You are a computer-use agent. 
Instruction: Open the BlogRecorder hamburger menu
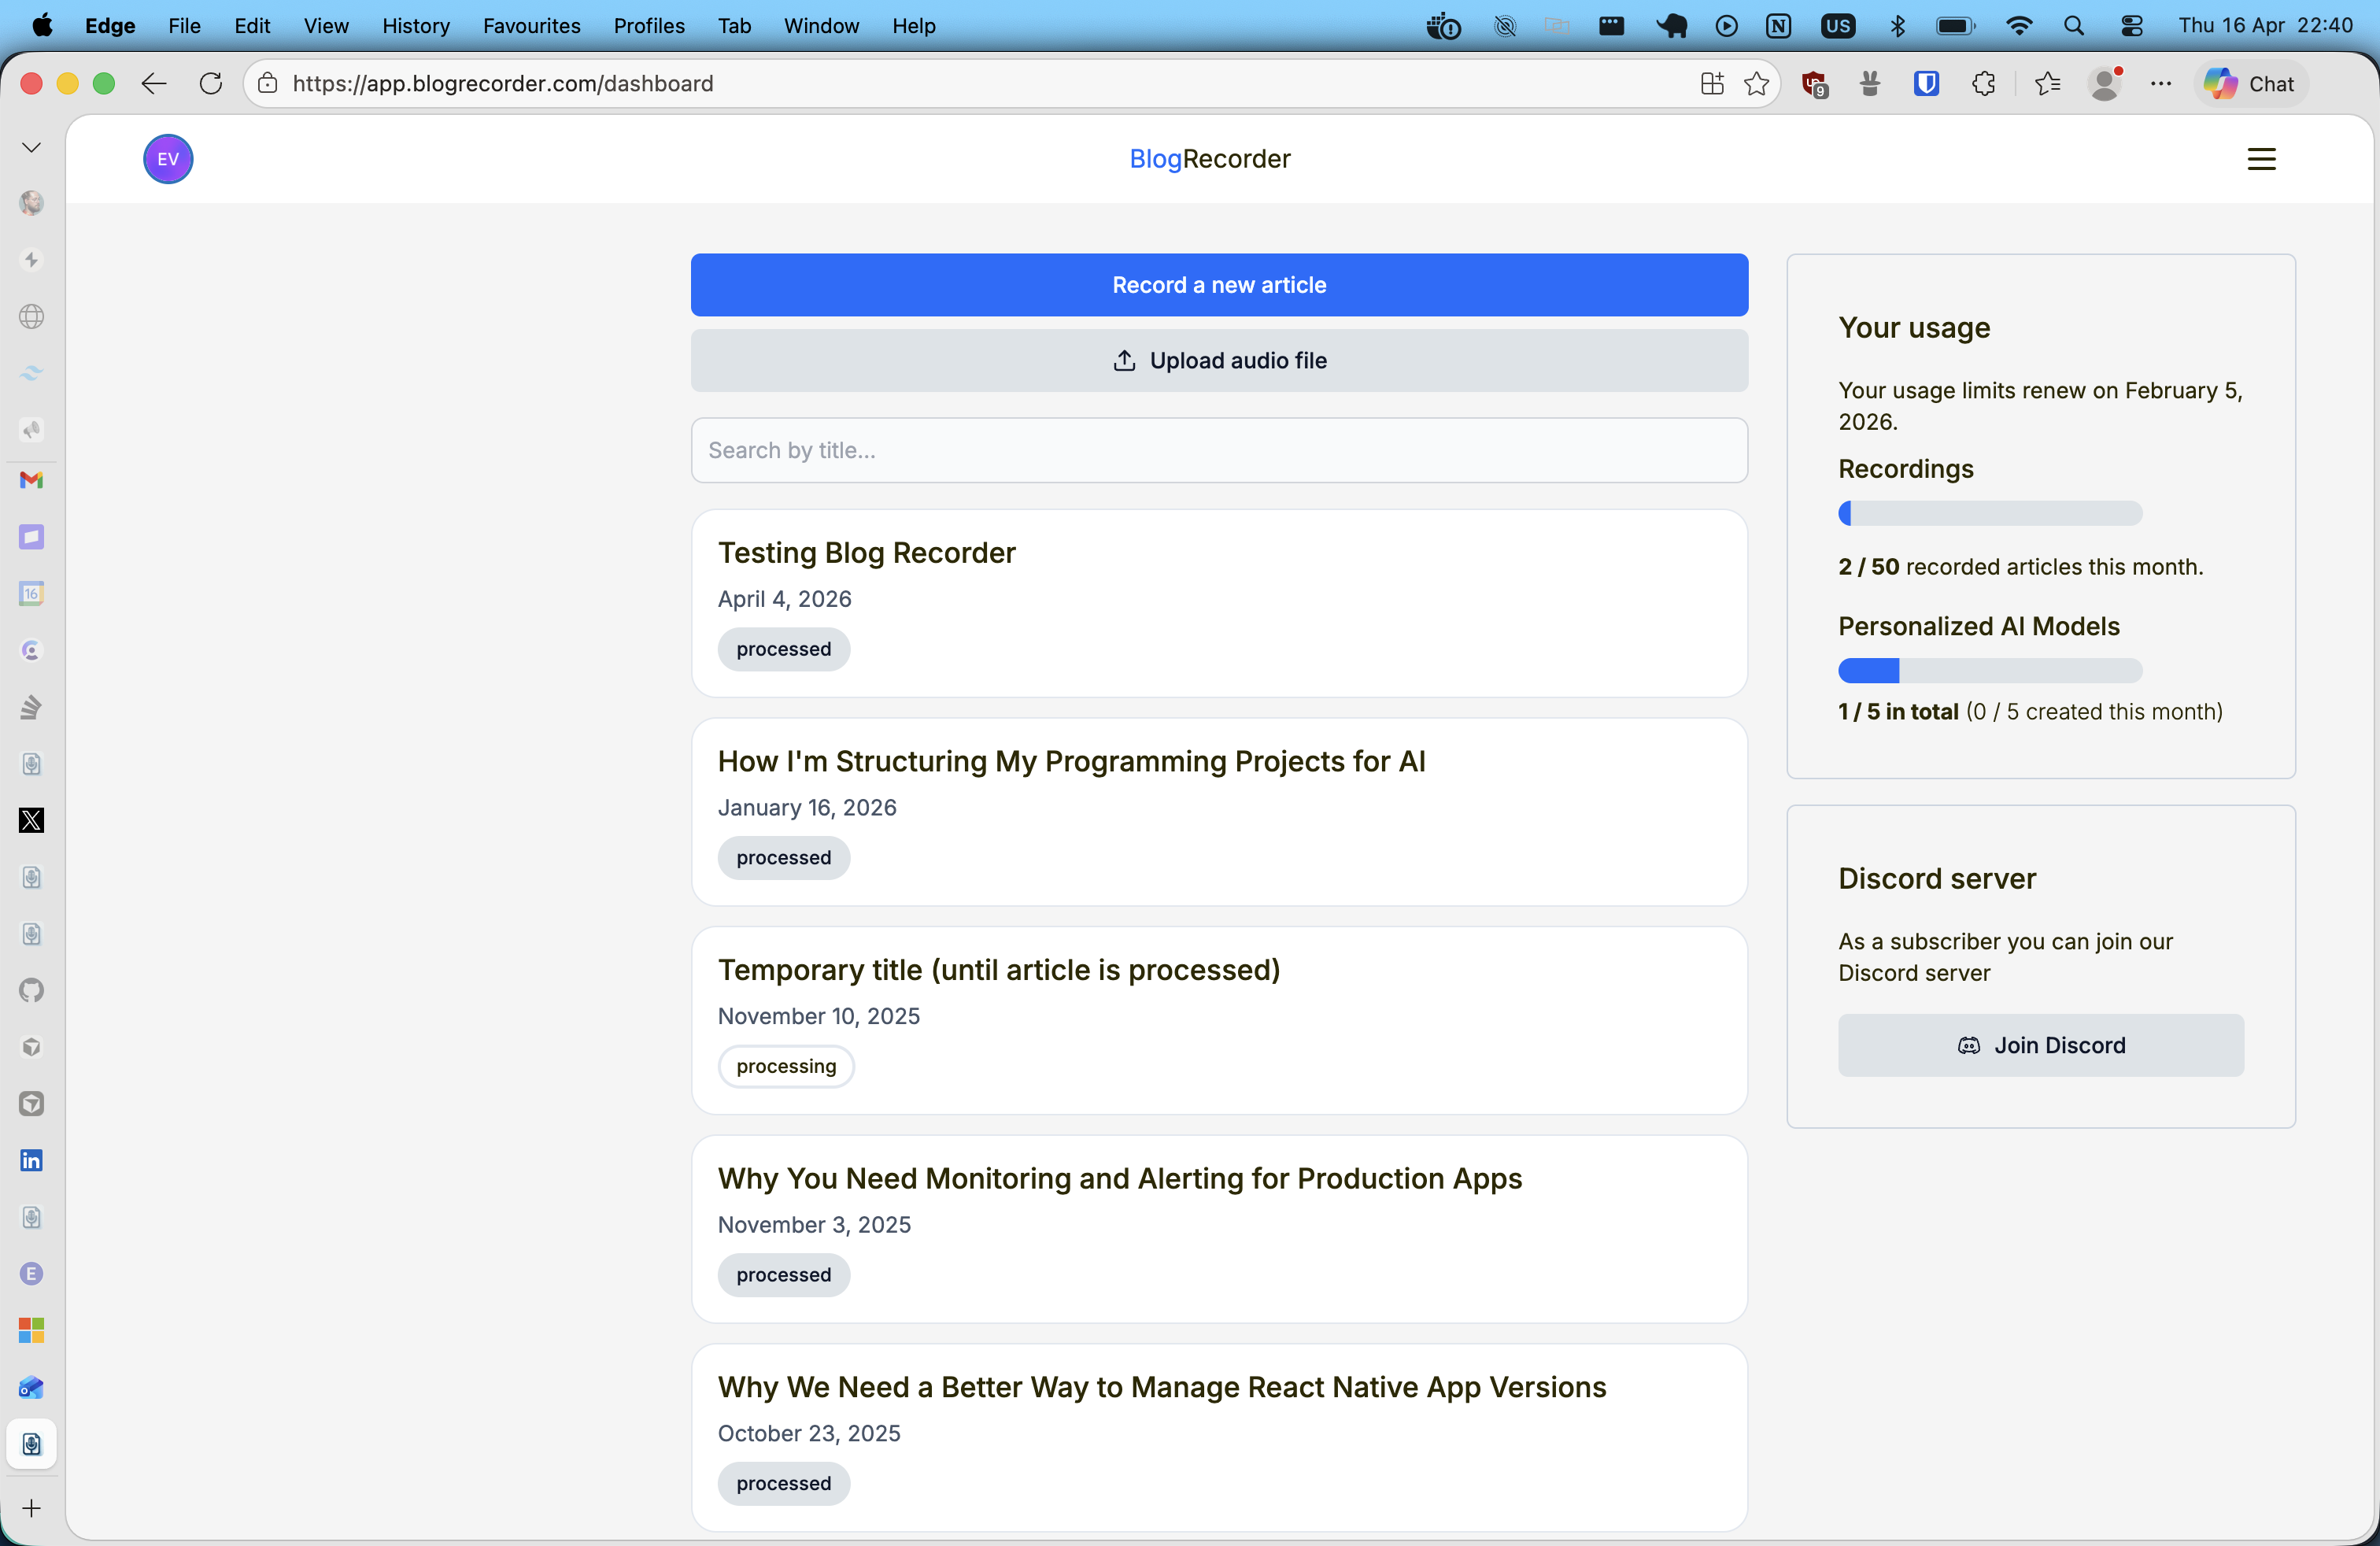point(2262,159)
